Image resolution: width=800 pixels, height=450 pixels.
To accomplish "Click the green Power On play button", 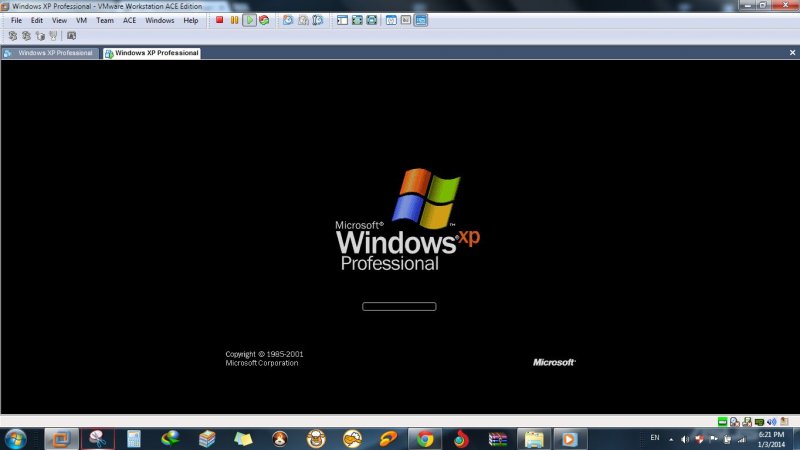I will [x=249, y=20].
